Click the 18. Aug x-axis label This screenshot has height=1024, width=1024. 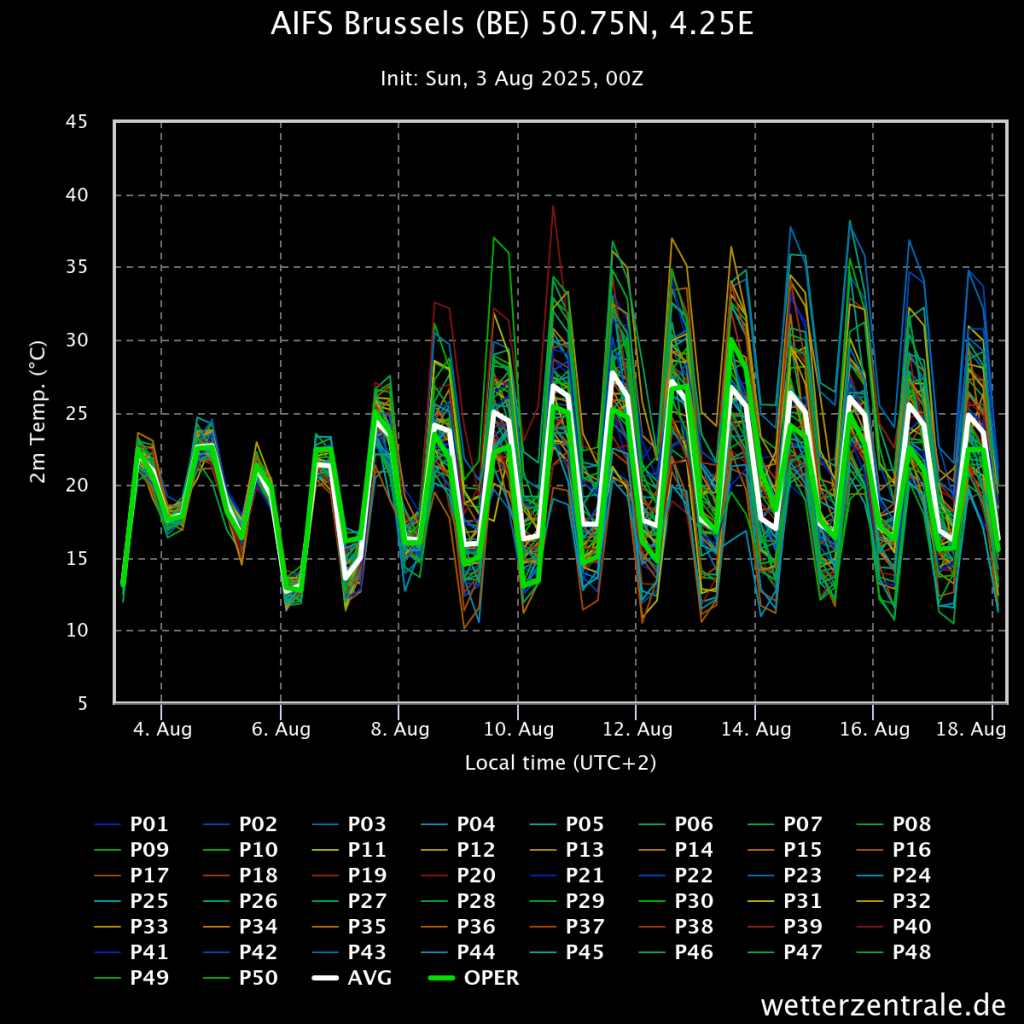tap(971, 729)
